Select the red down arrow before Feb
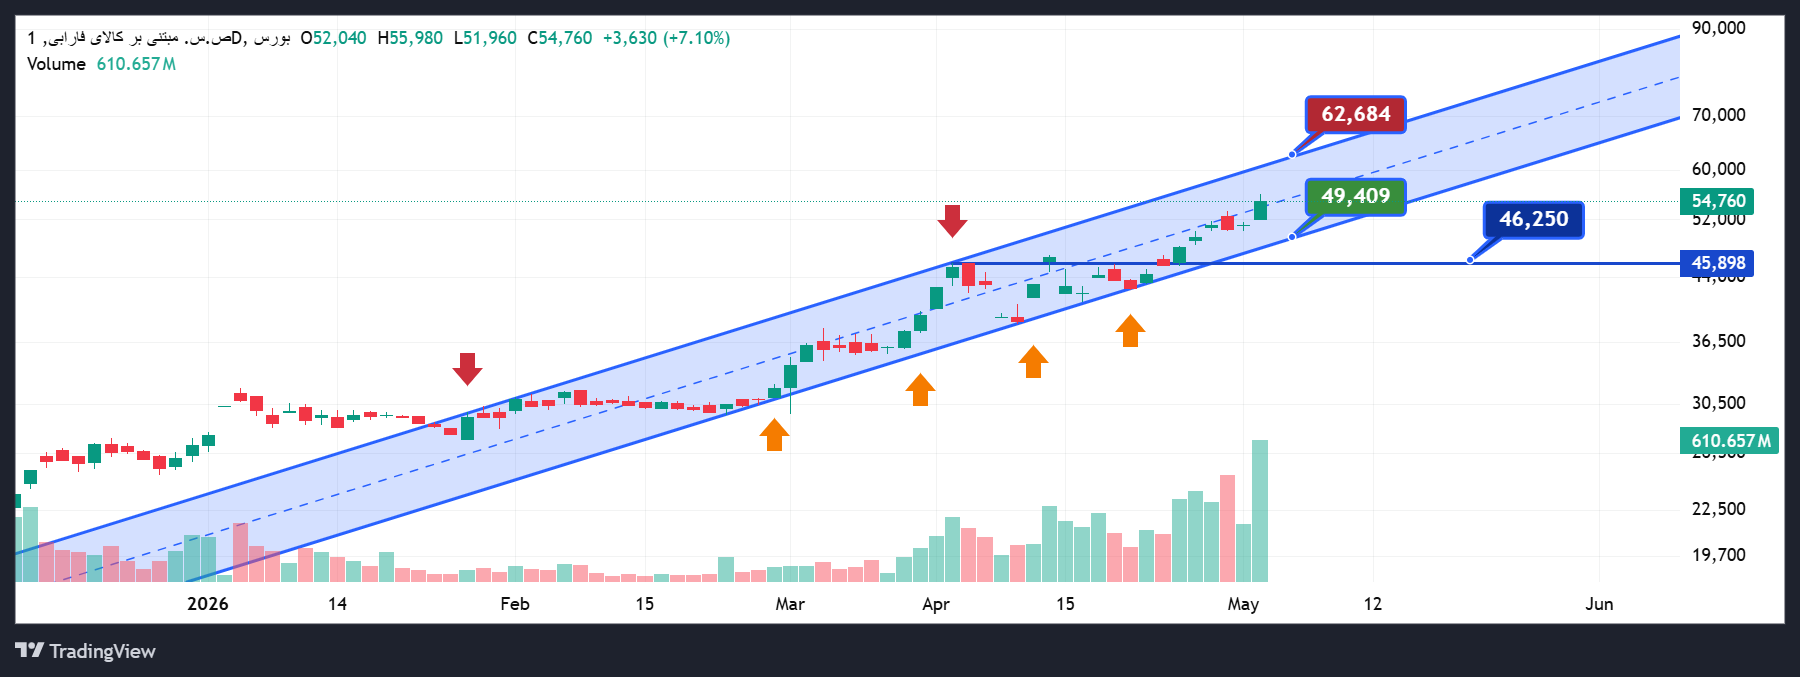The width and height of the screenshot is (1800, 677). pos(467,369)
